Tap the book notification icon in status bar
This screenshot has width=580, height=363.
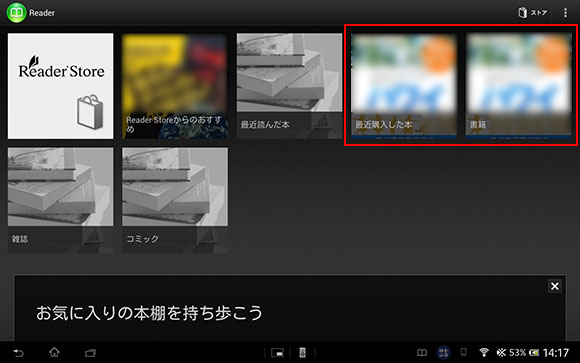(422, 353)
